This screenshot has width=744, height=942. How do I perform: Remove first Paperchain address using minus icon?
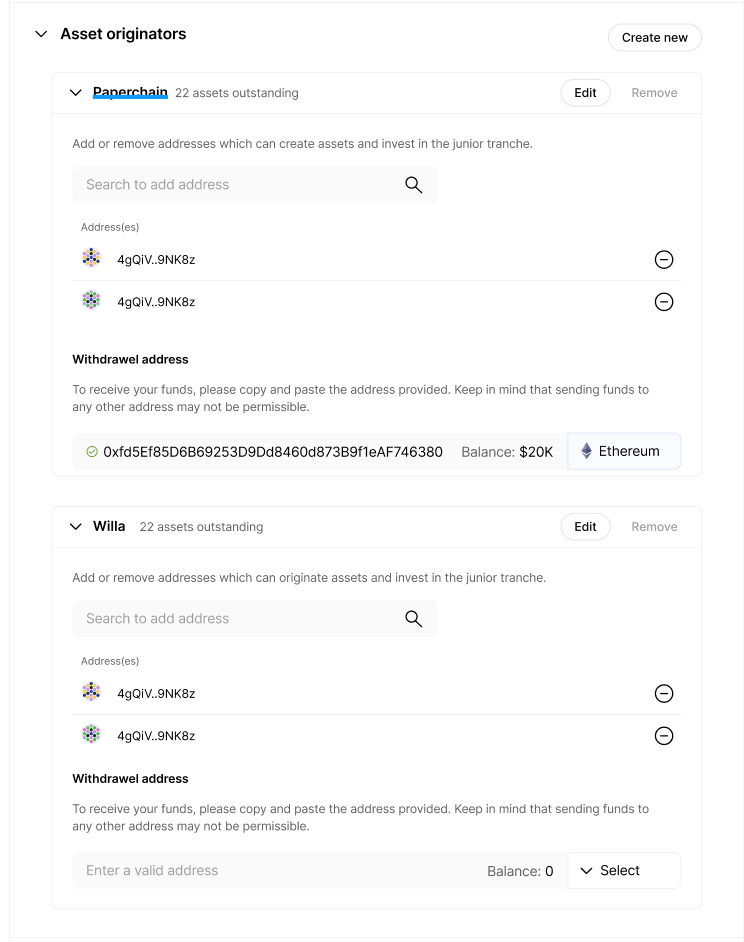click(x=663, y=259)
